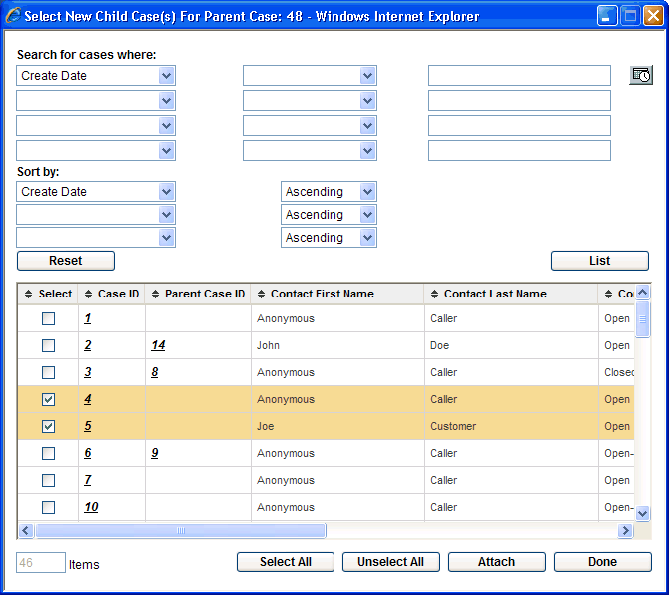Uncheck the checkbox for case 5

tap(48, 426)
